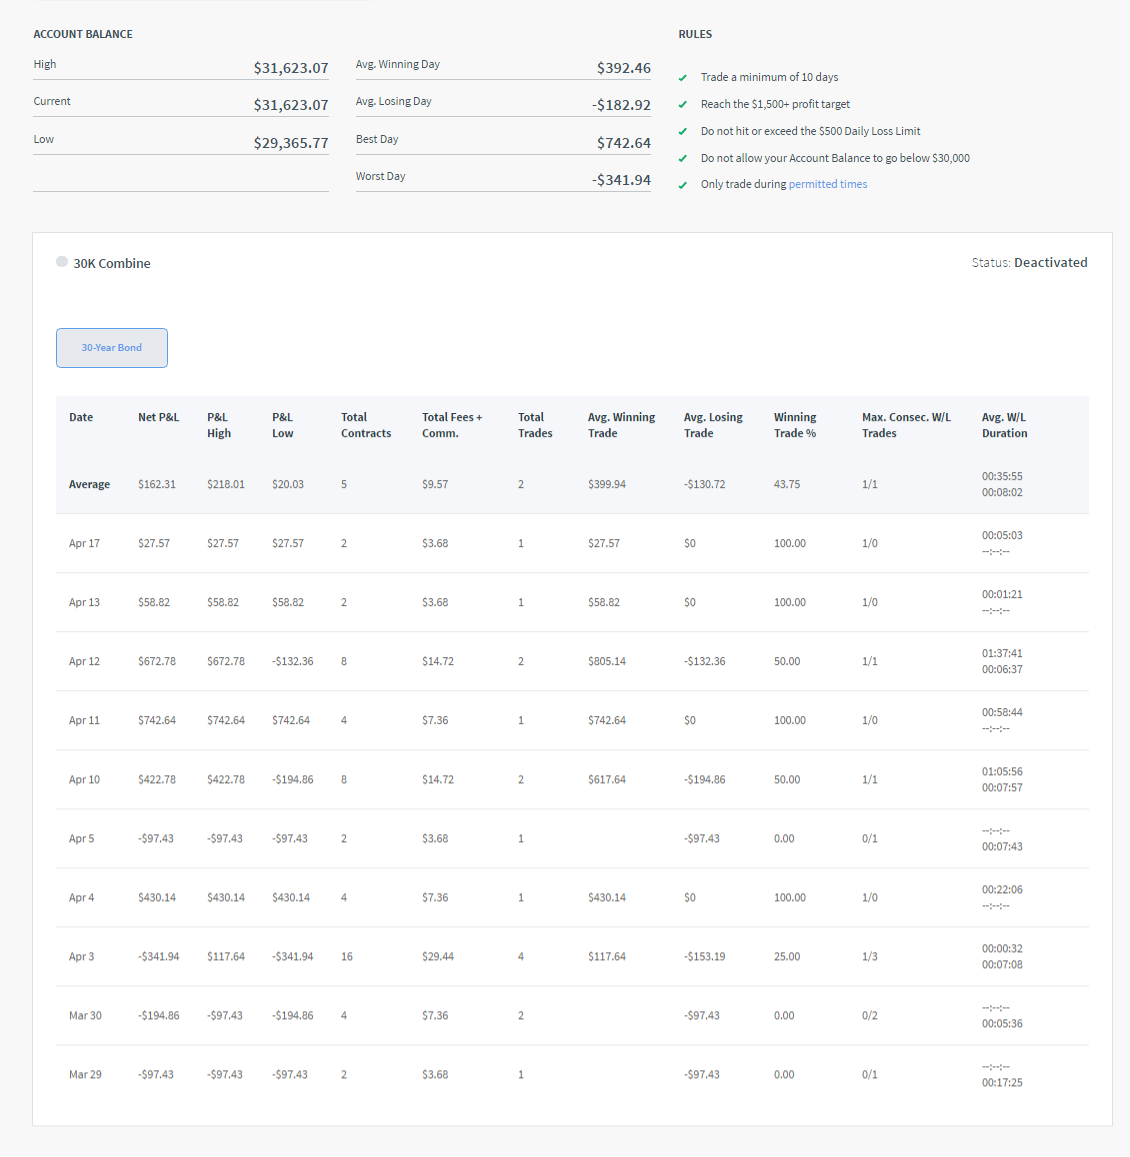1130x1157 pixels.
Task: Open the 'permitted times' link
Action: (827, 184)
